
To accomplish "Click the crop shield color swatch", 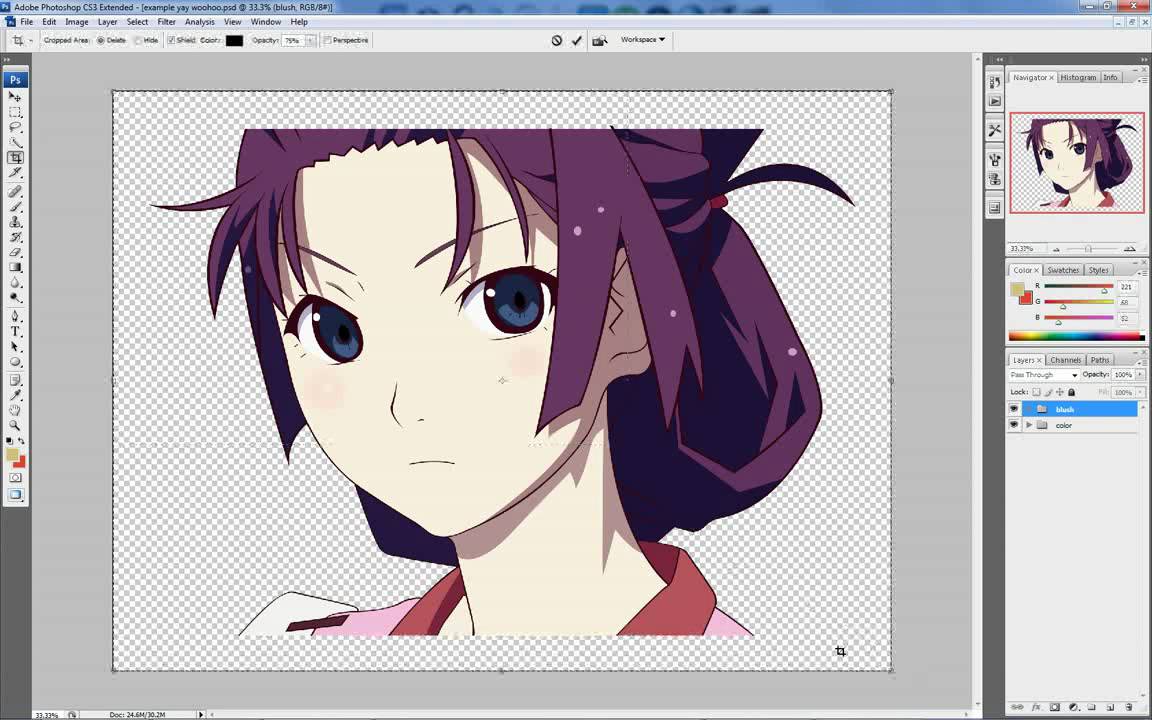I will click(234, 40).
